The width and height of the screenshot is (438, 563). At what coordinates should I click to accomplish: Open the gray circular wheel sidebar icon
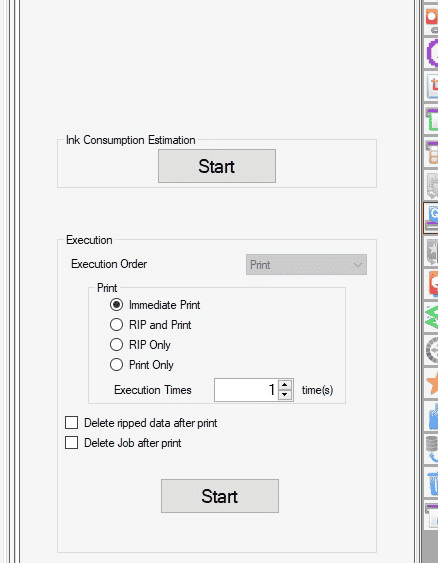(432, 350)
